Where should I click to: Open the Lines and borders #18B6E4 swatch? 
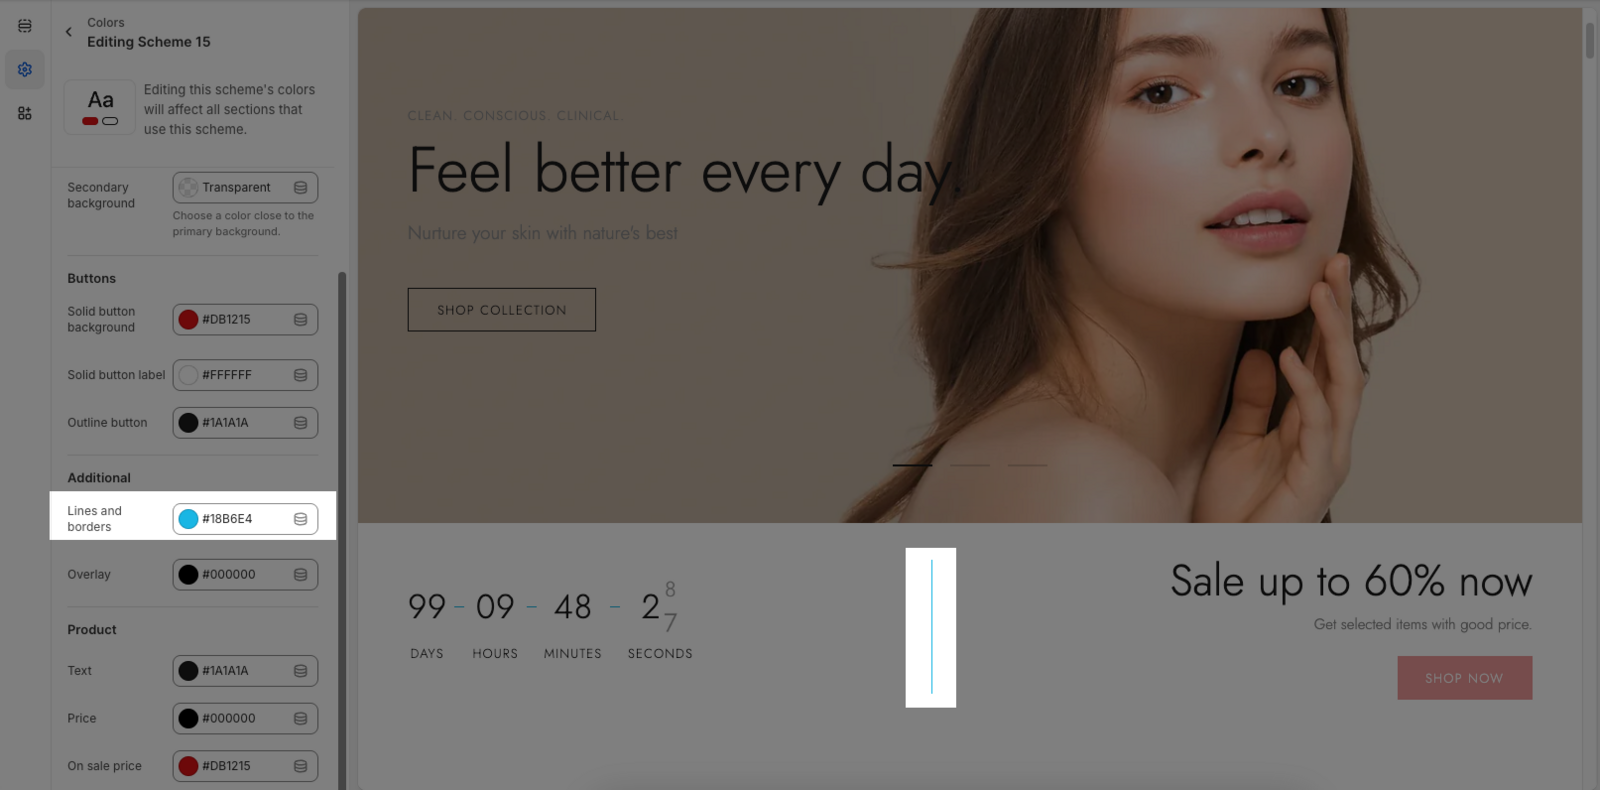click(188, 519)
